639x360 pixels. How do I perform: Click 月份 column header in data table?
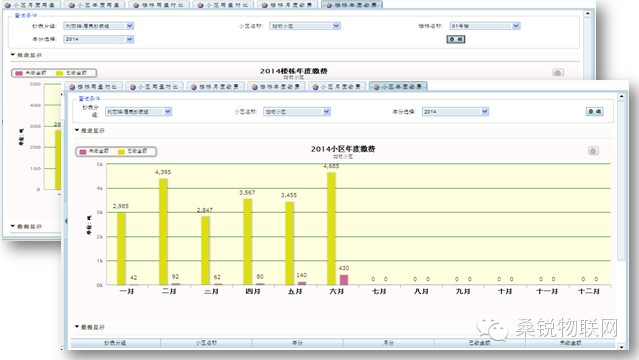(389, 343)
